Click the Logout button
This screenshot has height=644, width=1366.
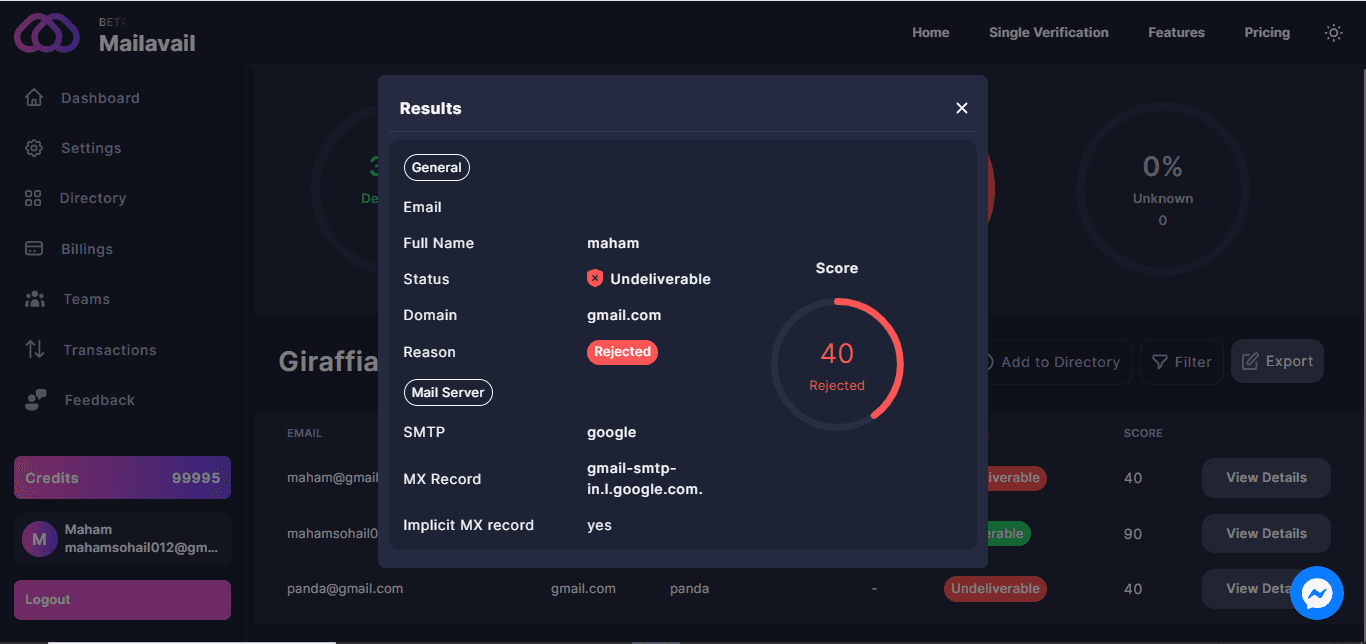tap(122, 600)
